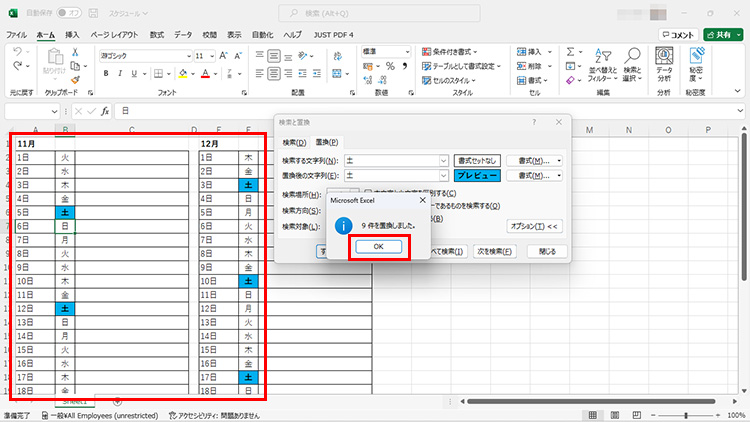Expand the 検索する文字列 combo box arrow

pyautogui.click(x=443, y=160)
